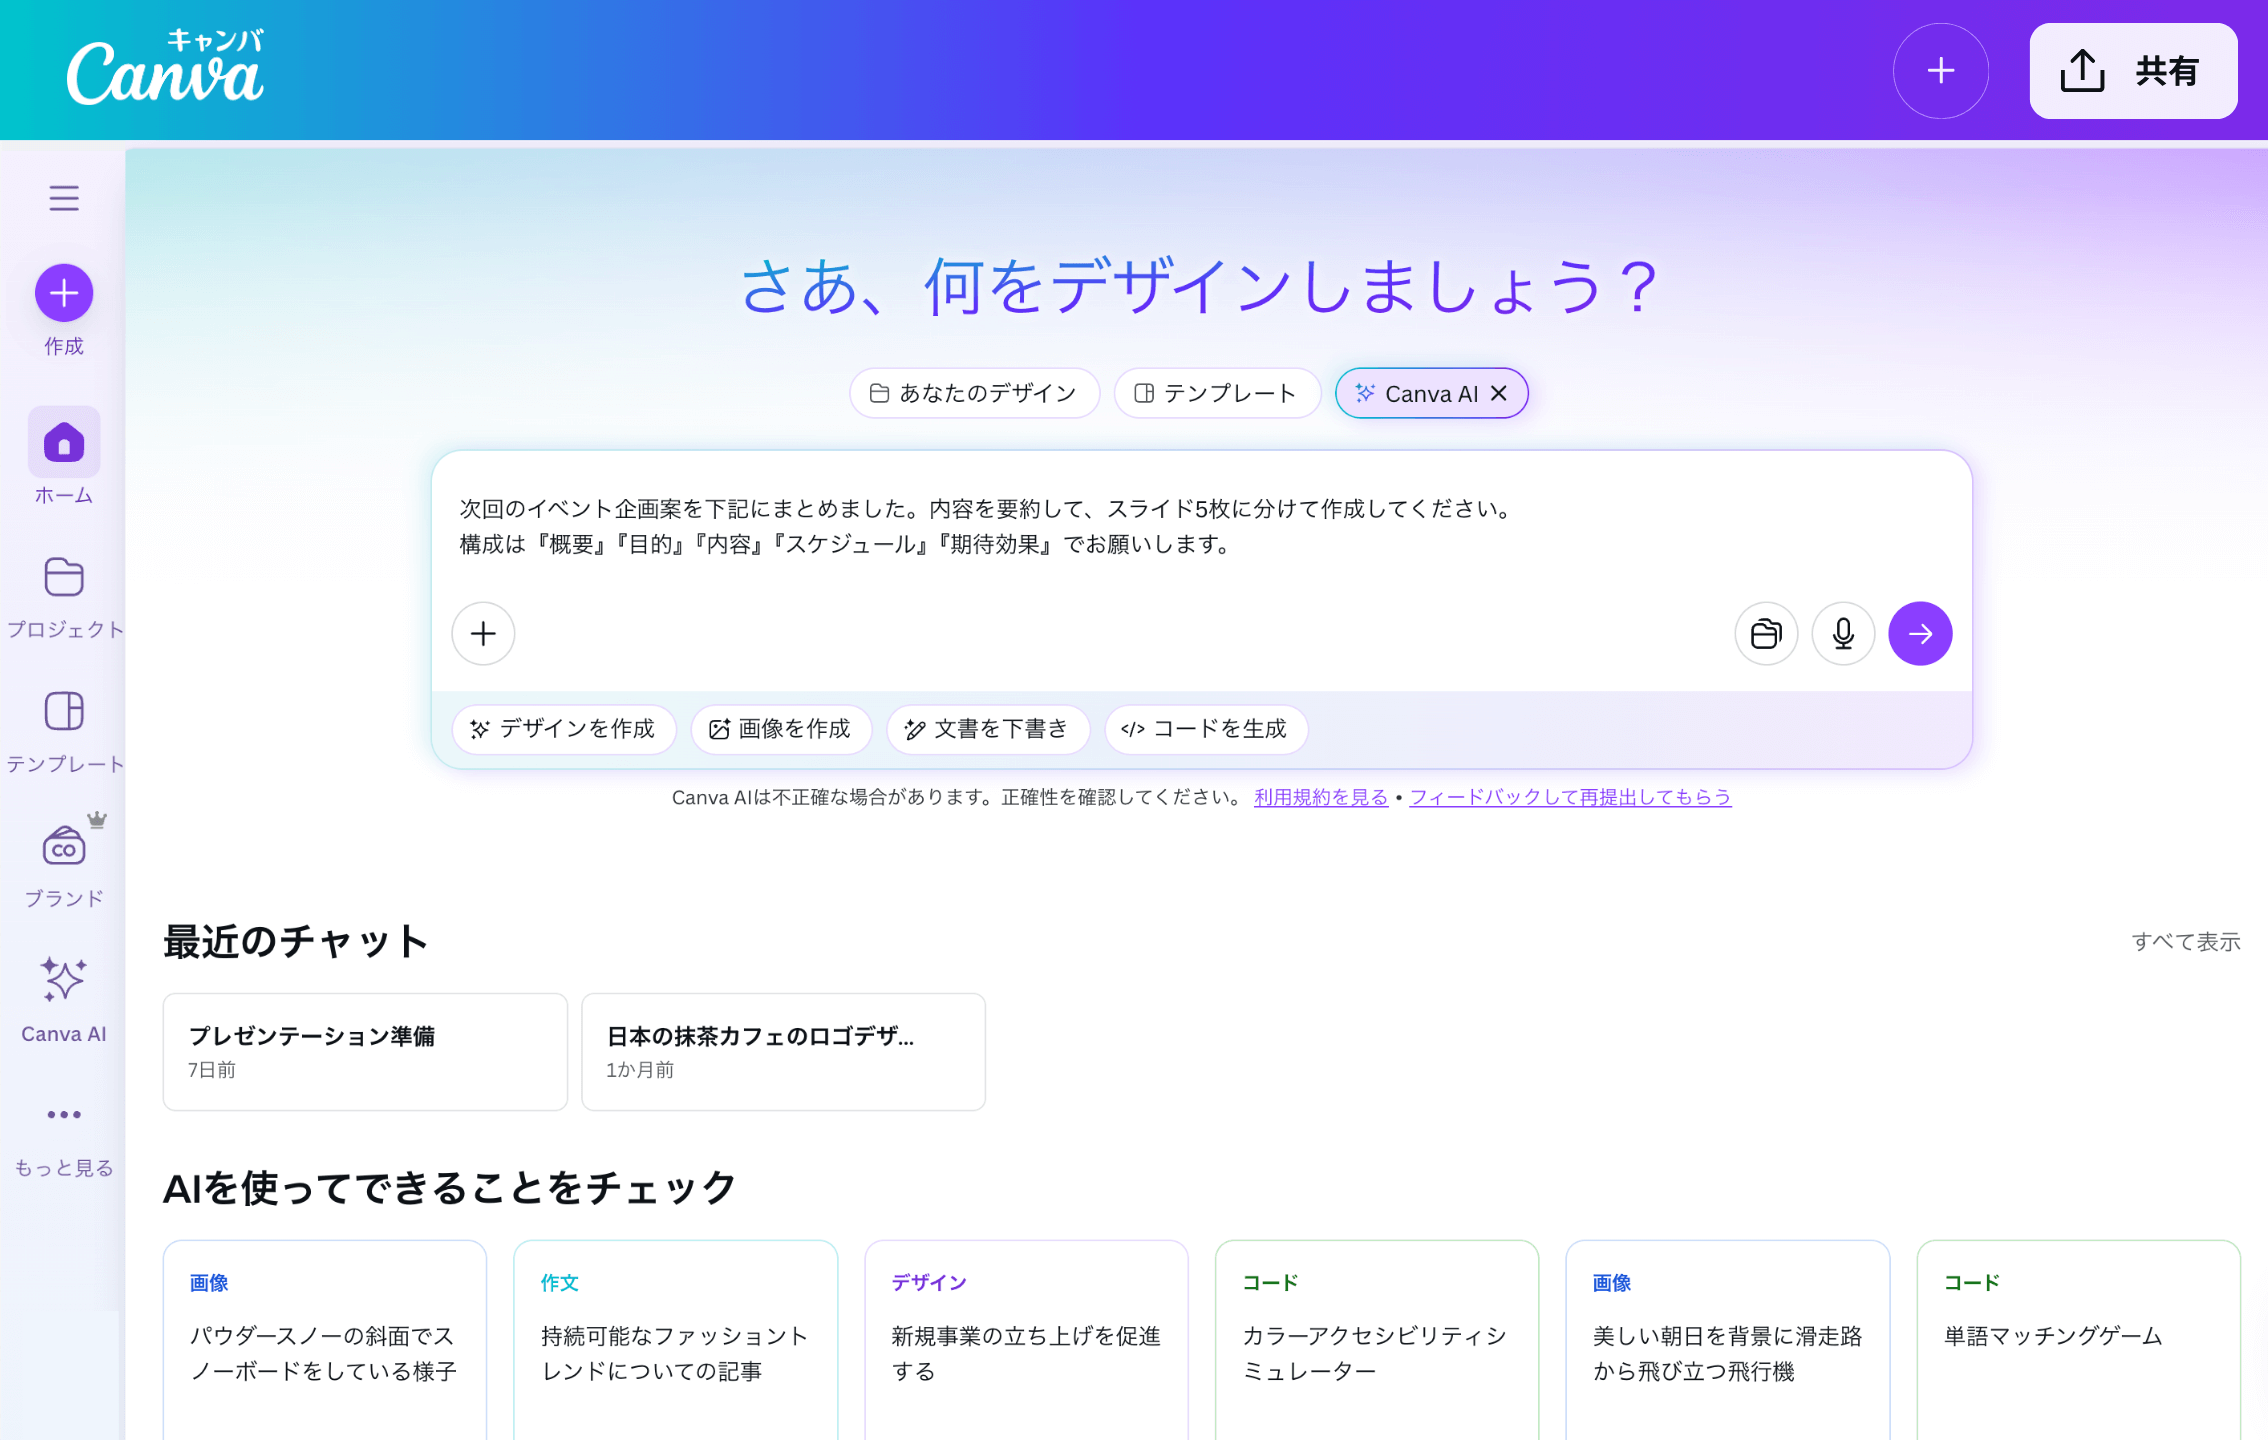Click the AIを使ってできることをチェック heading

coord(449,1188)
